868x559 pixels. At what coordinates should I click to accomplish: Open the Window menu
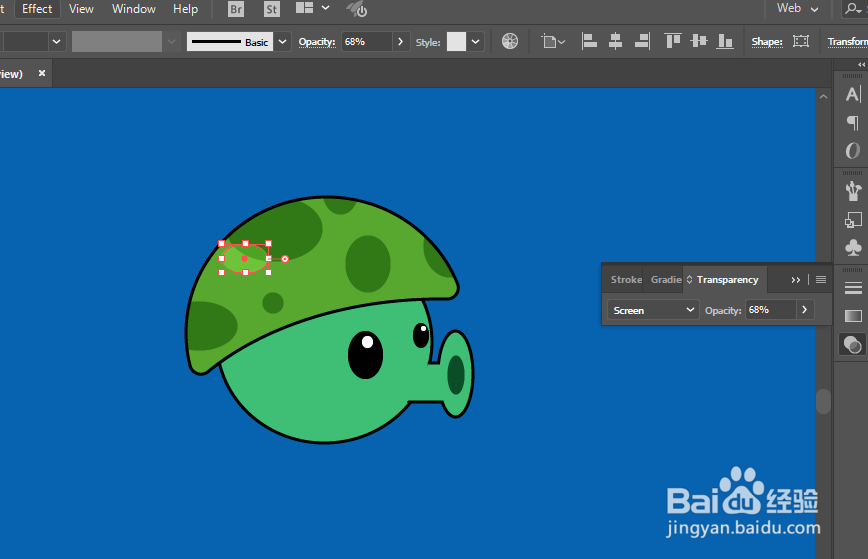tap(133, 9)
